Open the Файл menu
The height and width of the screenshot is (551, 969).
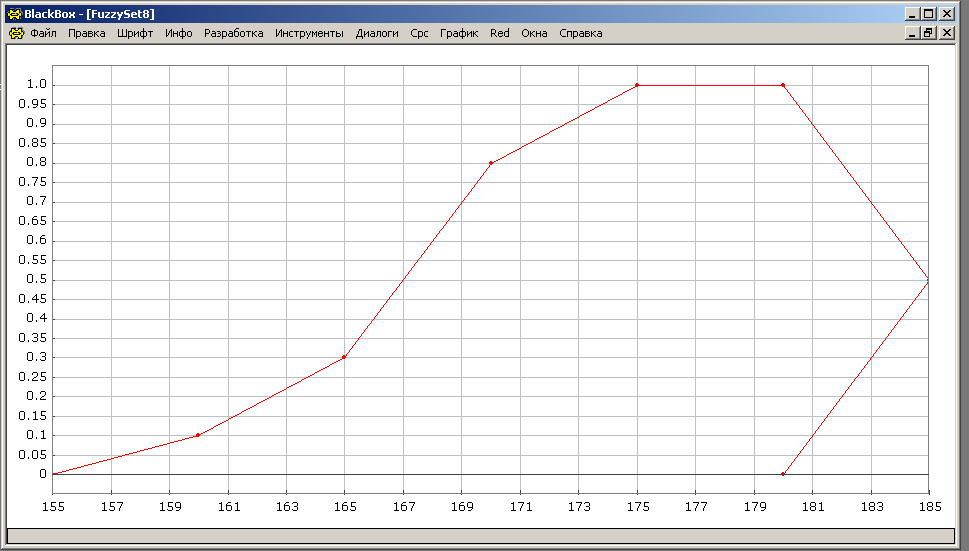pos(43,33)
